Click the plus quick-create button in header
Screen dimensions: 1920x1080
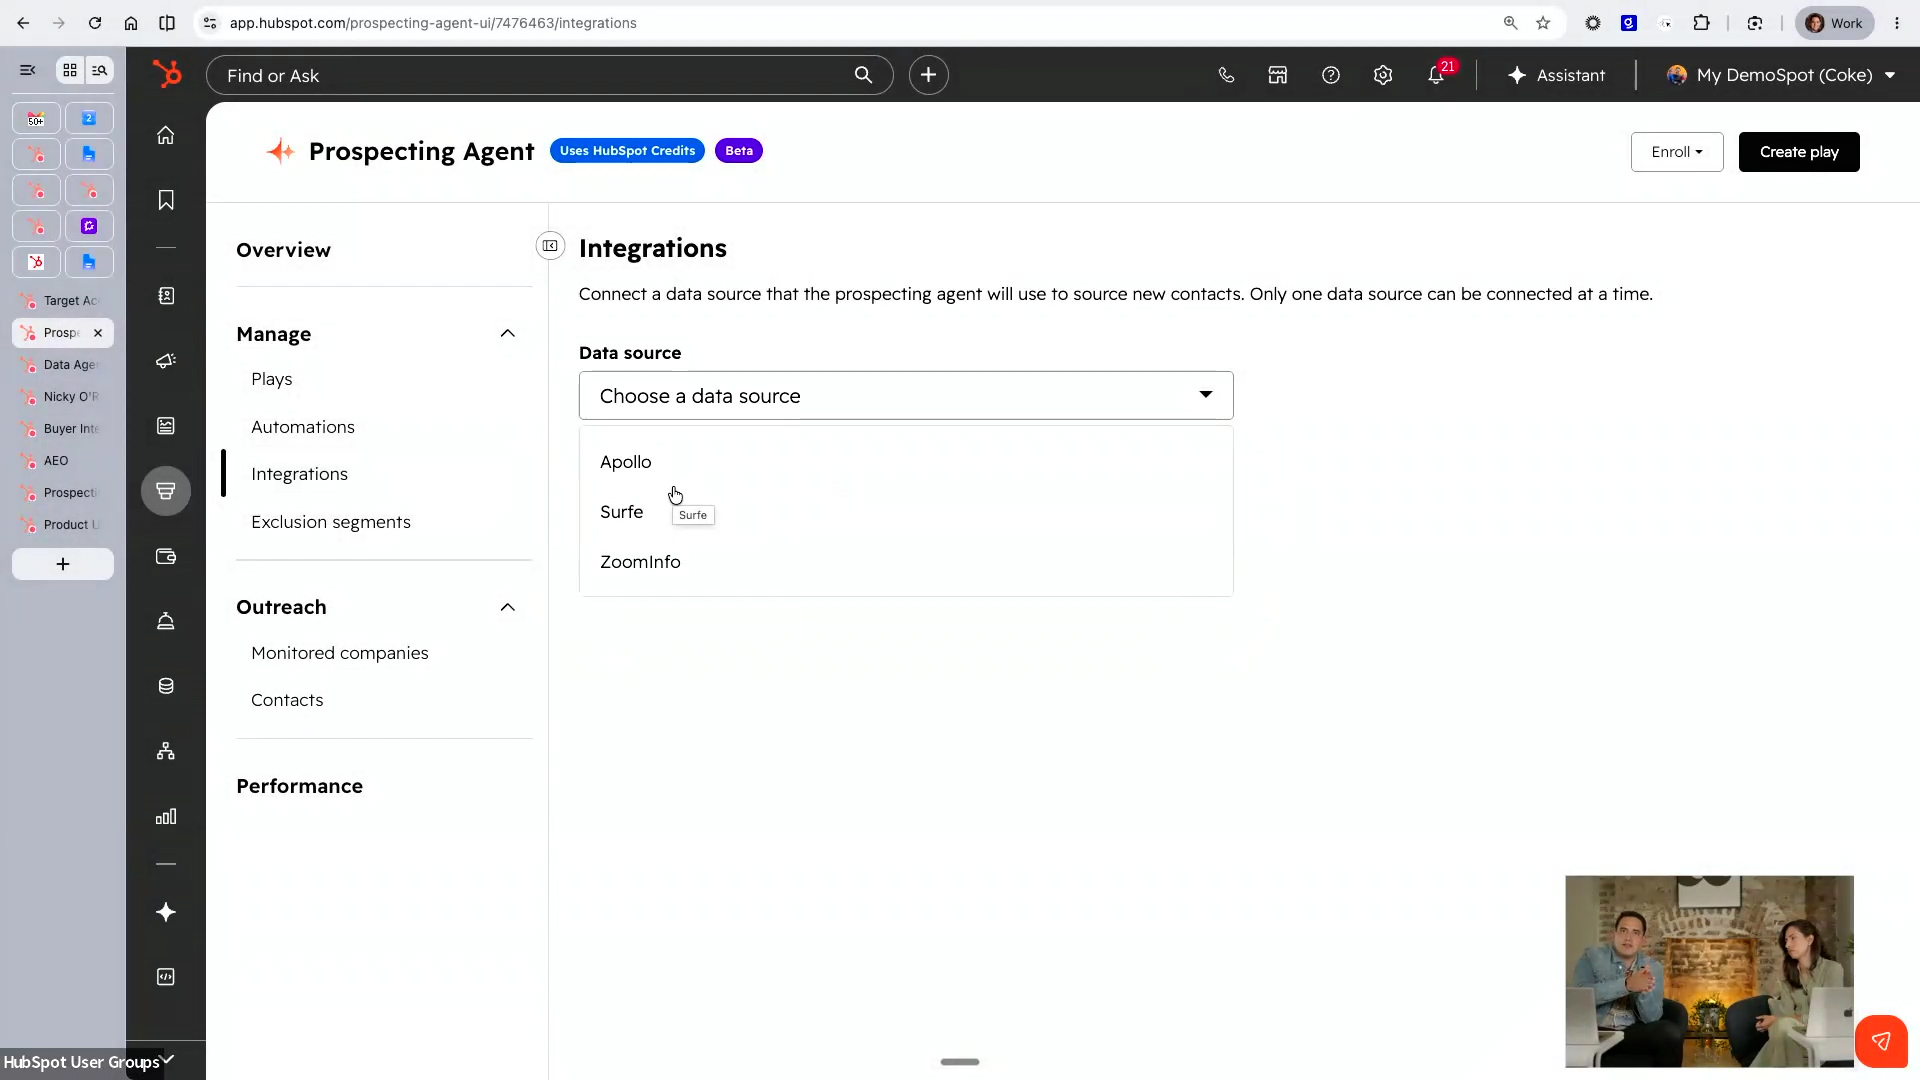pyautogui.click(x=928, y=75)
